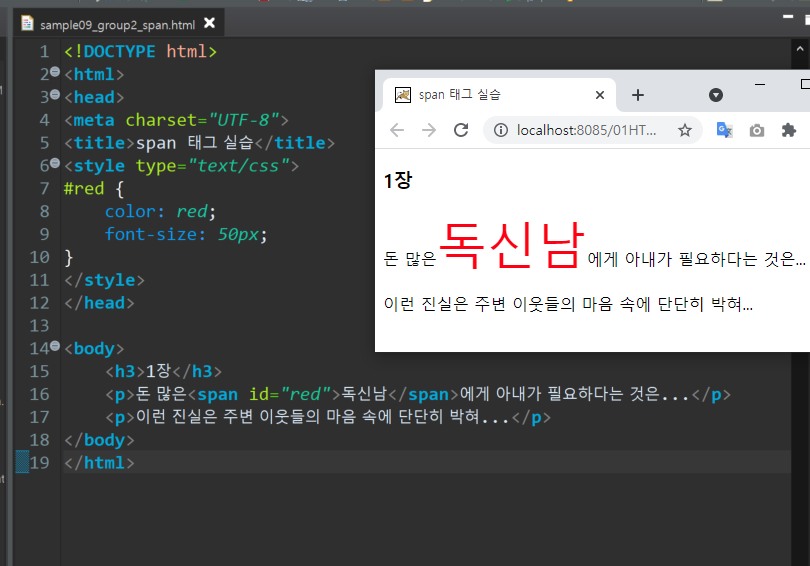Screen dimensions: 810x566
Task: Click the camera screenshot extension icon
Action: [x=757, y=131]
